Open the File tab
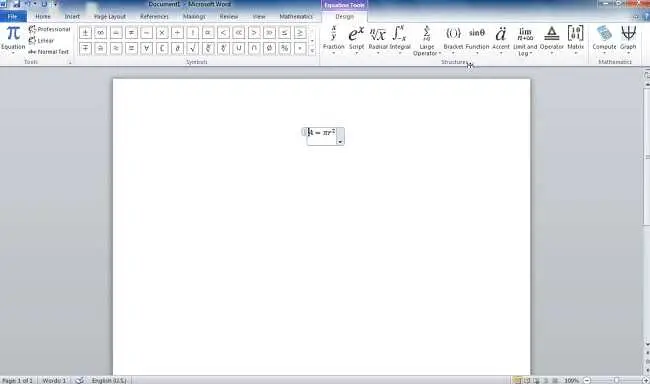650x384 pixels. click(13, 17)
